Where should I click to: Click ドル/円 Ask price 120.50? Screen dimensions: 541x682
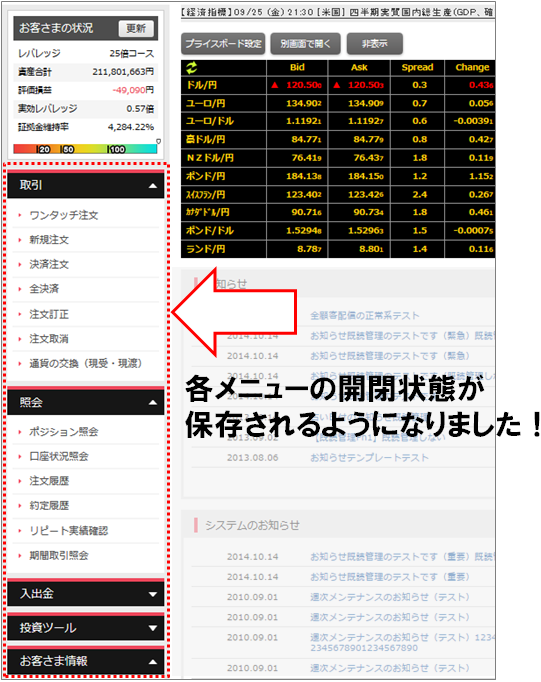click(x=366, y=85)
